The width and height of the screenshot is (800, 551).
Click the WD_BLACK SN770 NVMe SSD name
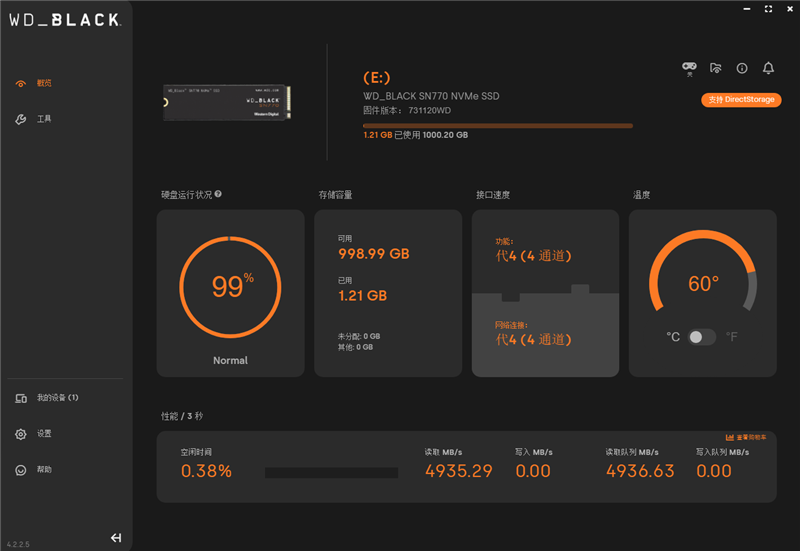click(431, 96)
